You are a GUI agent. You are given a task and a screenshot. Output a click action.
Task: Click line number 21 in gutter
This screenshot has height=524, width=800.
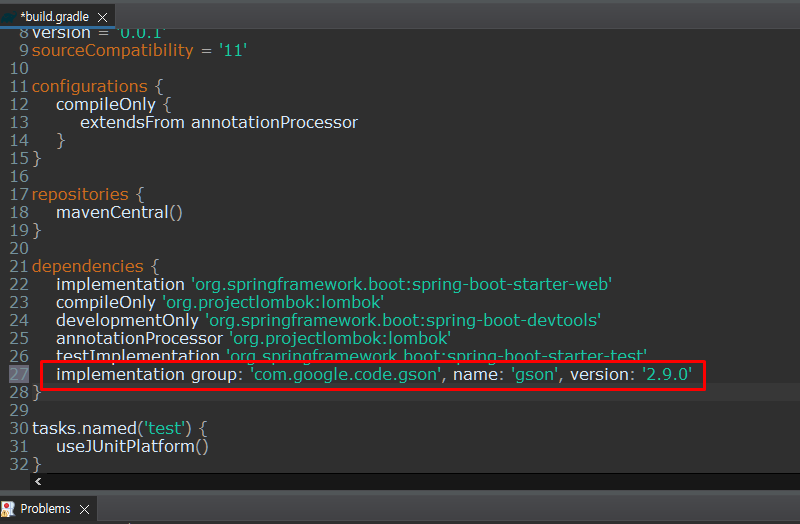[19, 266]
